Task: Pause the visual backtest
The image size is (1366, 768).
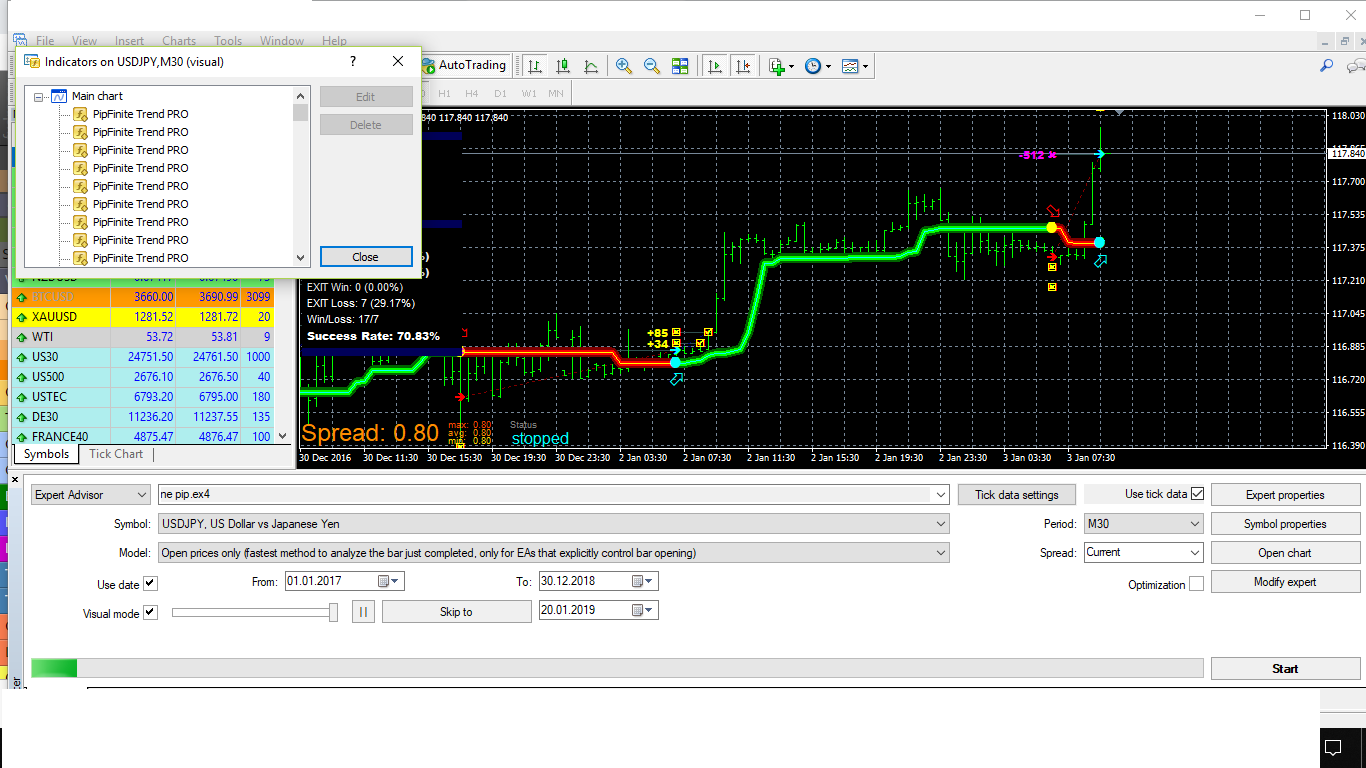Action: 363,611
